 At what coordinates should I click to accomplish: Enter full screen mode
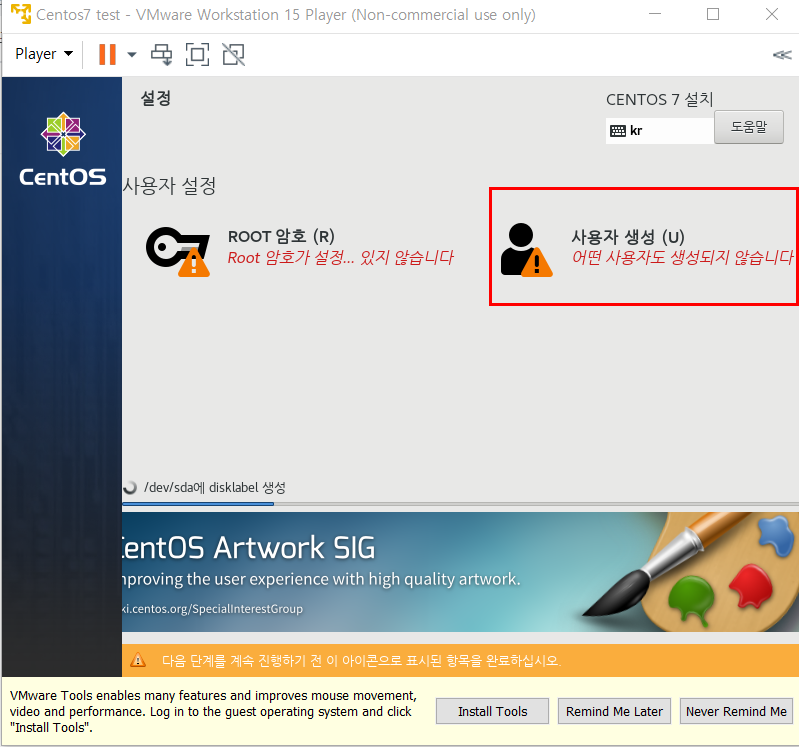[197, 55]
